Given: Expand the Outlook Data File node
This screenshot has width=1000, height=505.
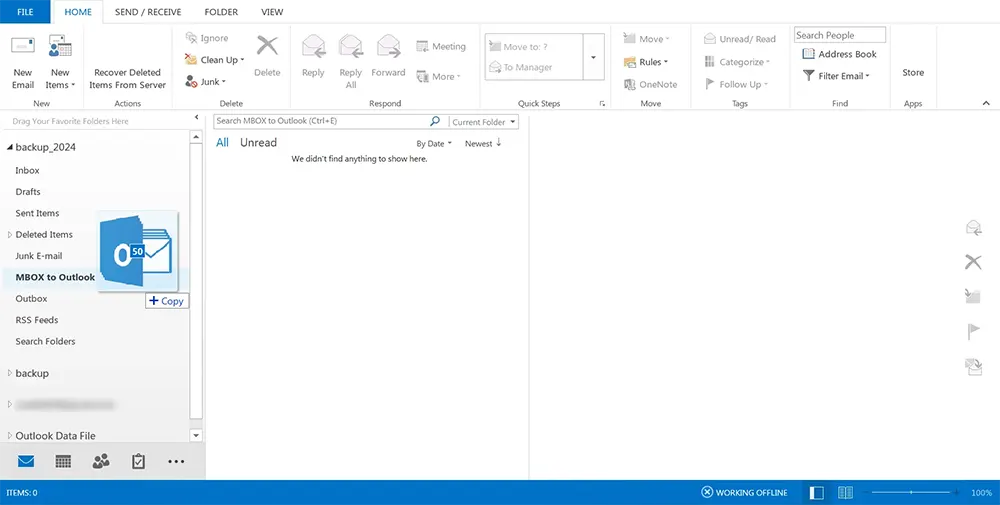Looking at the screenshot, I should point(10,435).
